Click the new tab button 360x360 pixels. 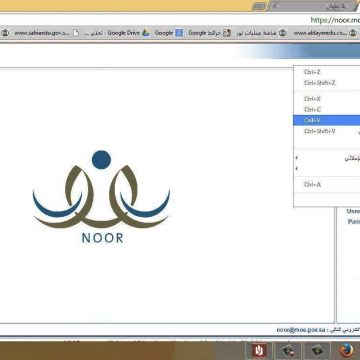tap(259, 6)
